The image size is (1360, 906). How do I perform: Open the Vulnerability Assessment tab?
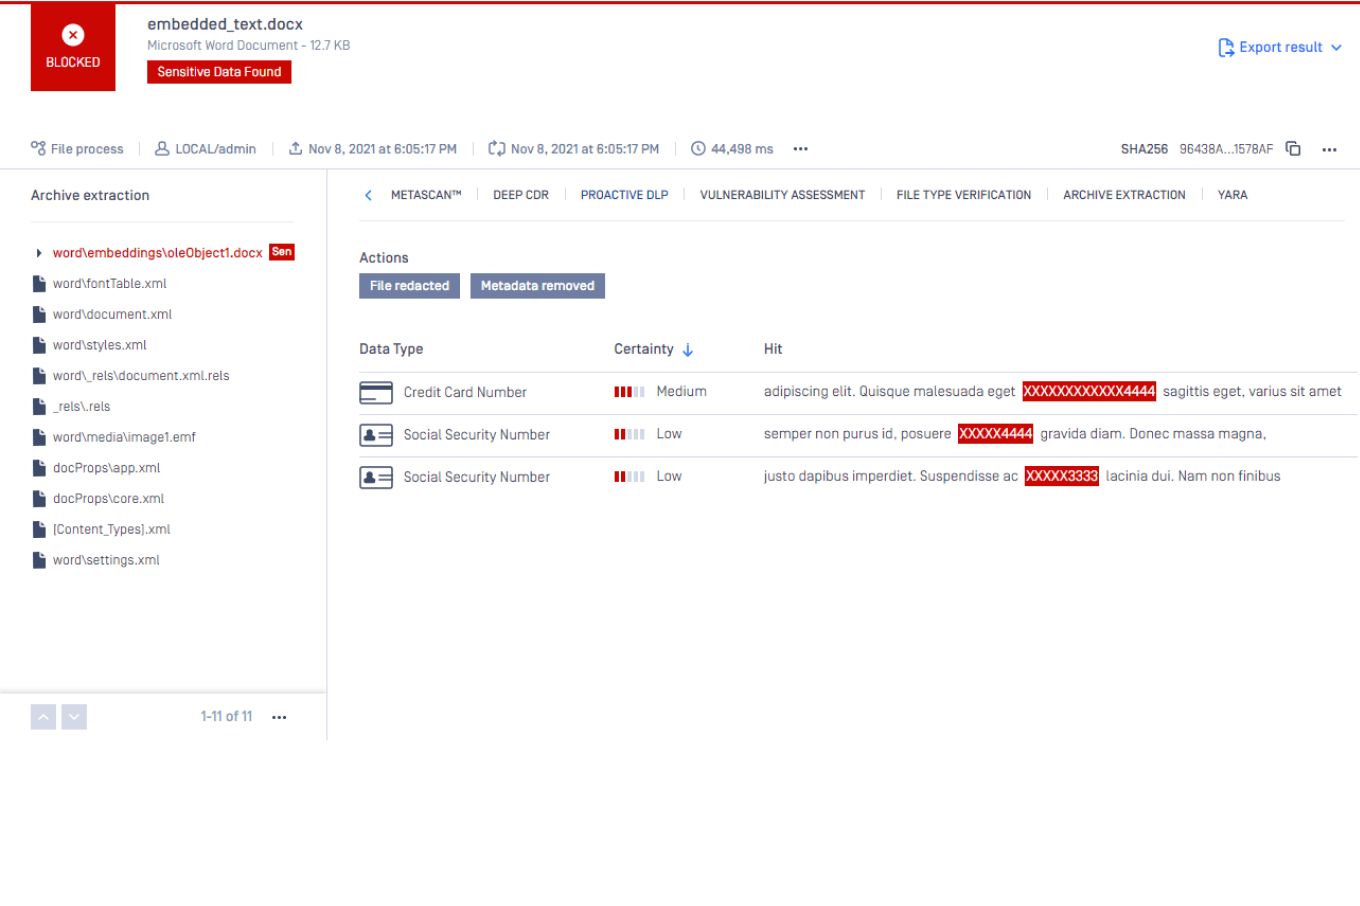782,195
